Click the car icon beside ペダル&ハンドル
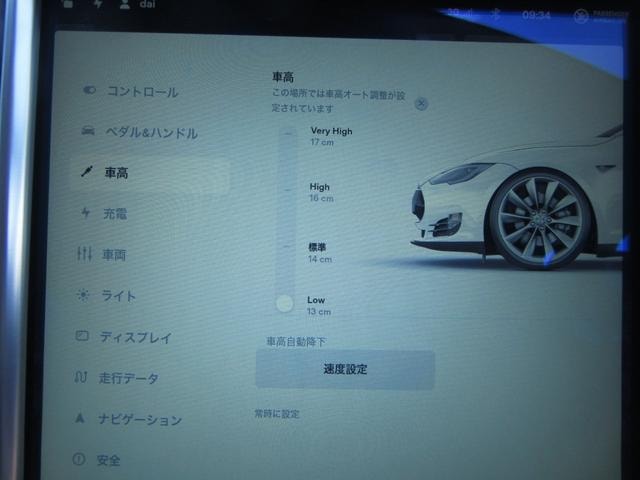The image size is (640, 480). coord(88,131)
